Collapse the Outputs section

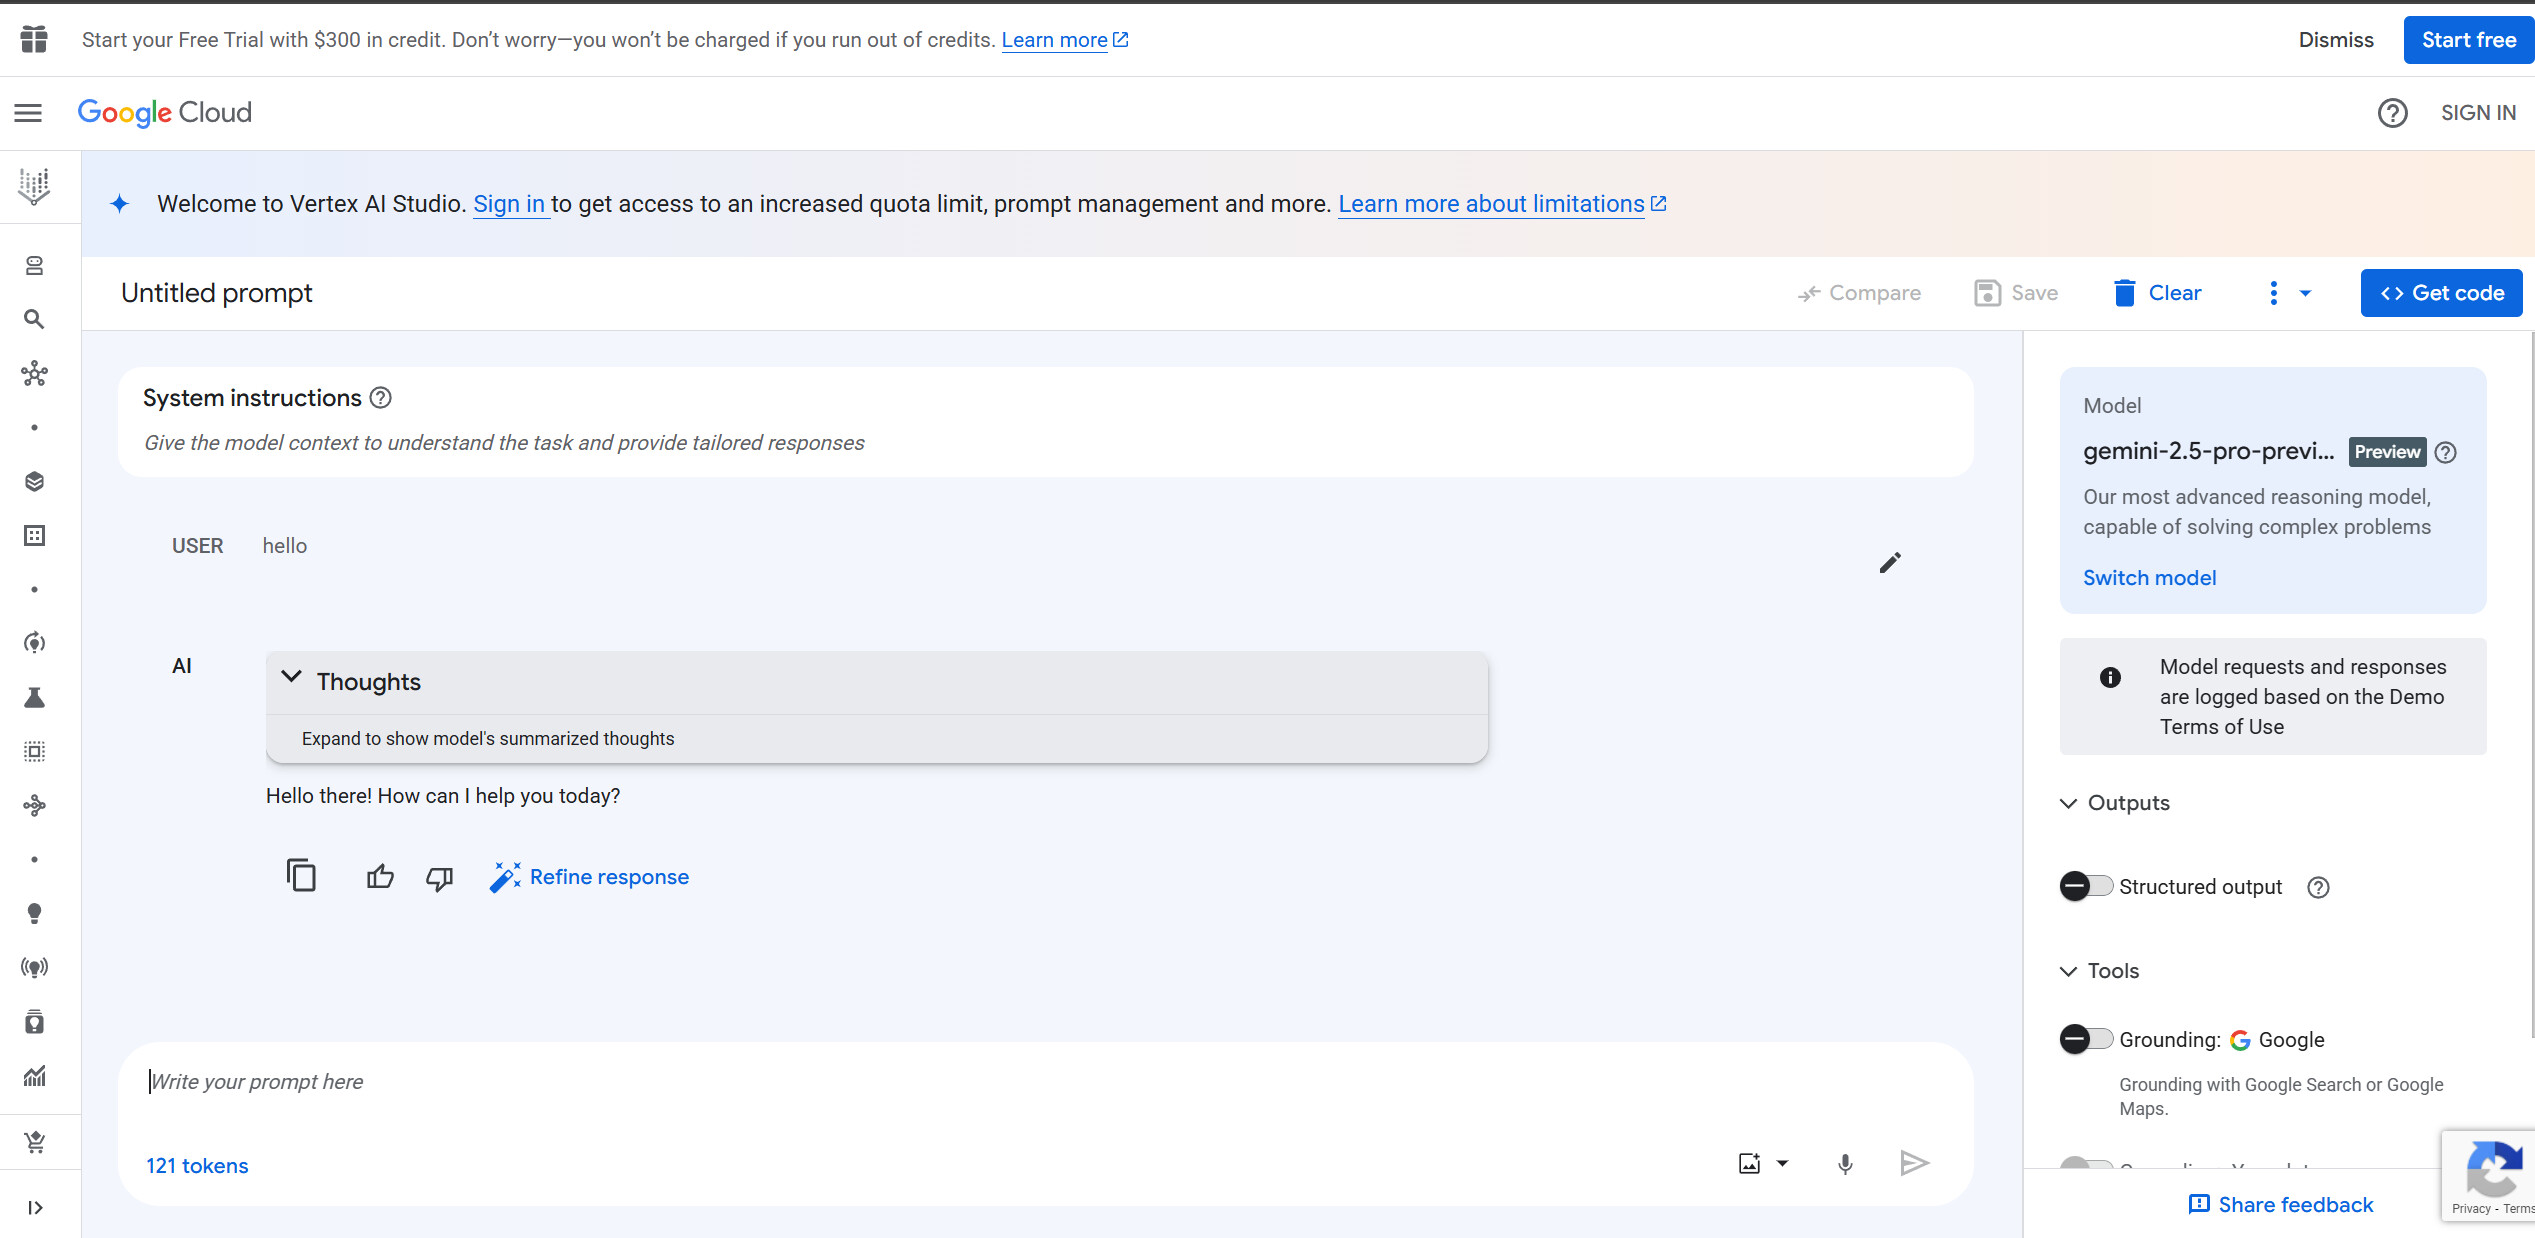point(2069,803)
